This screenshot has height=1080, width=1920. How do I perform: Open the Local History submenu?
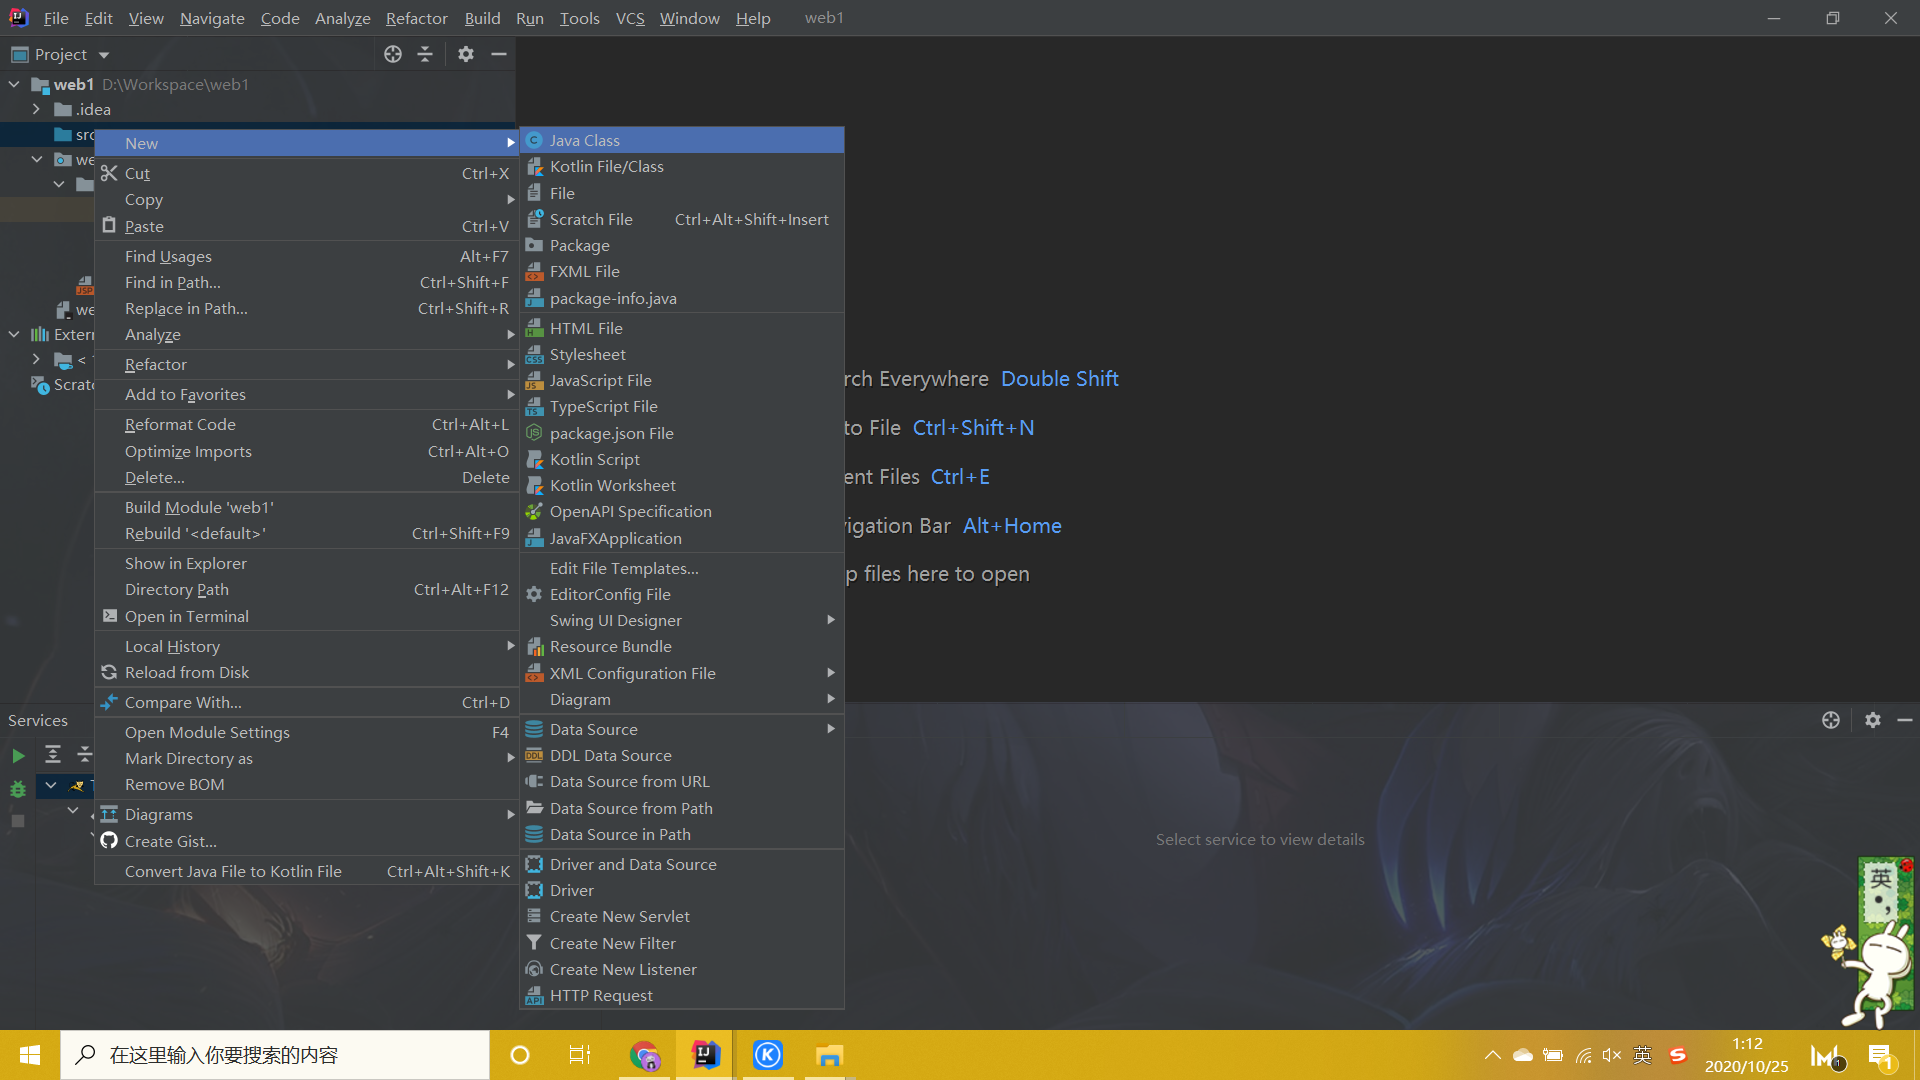click(x=307, y=646)
